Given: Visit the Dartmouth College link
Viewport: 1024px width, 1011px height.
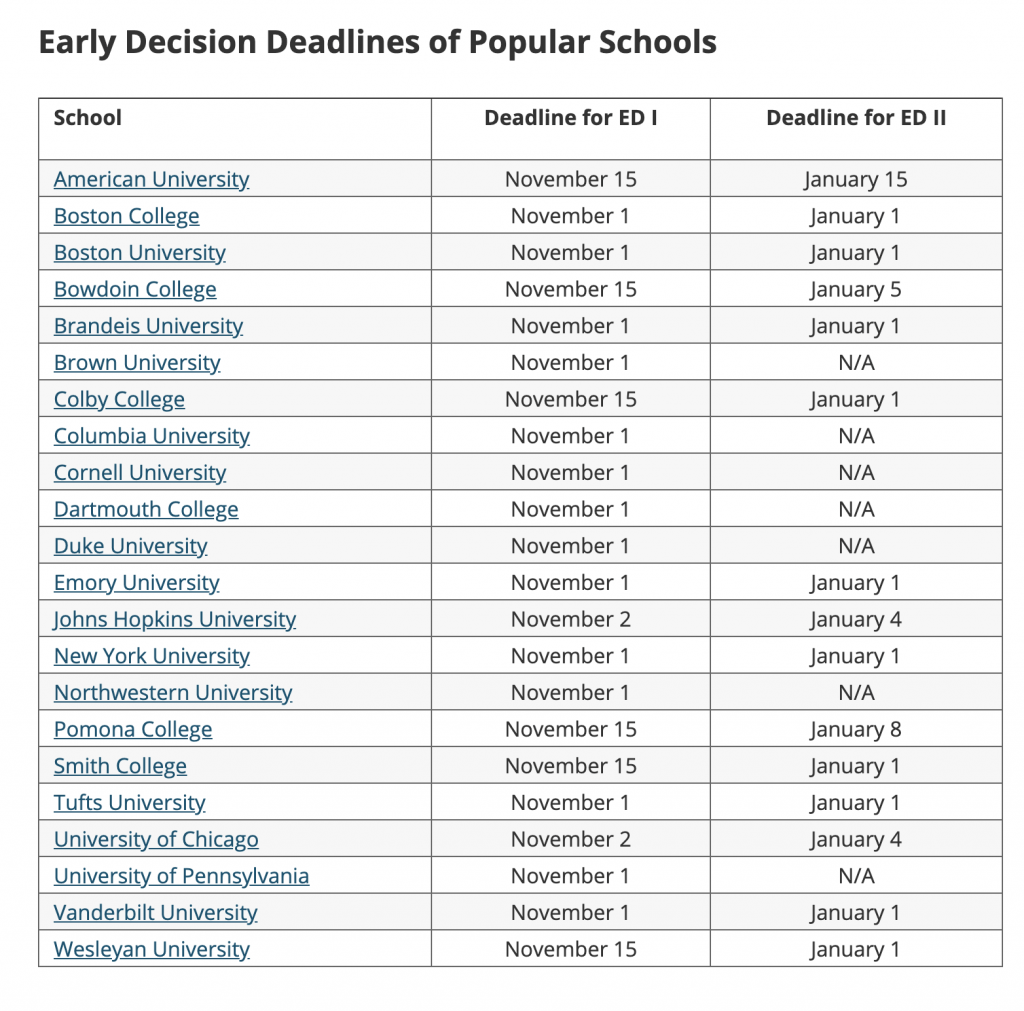Looking at the screenshot, I should pyautogui.click(x=146, y=510).
